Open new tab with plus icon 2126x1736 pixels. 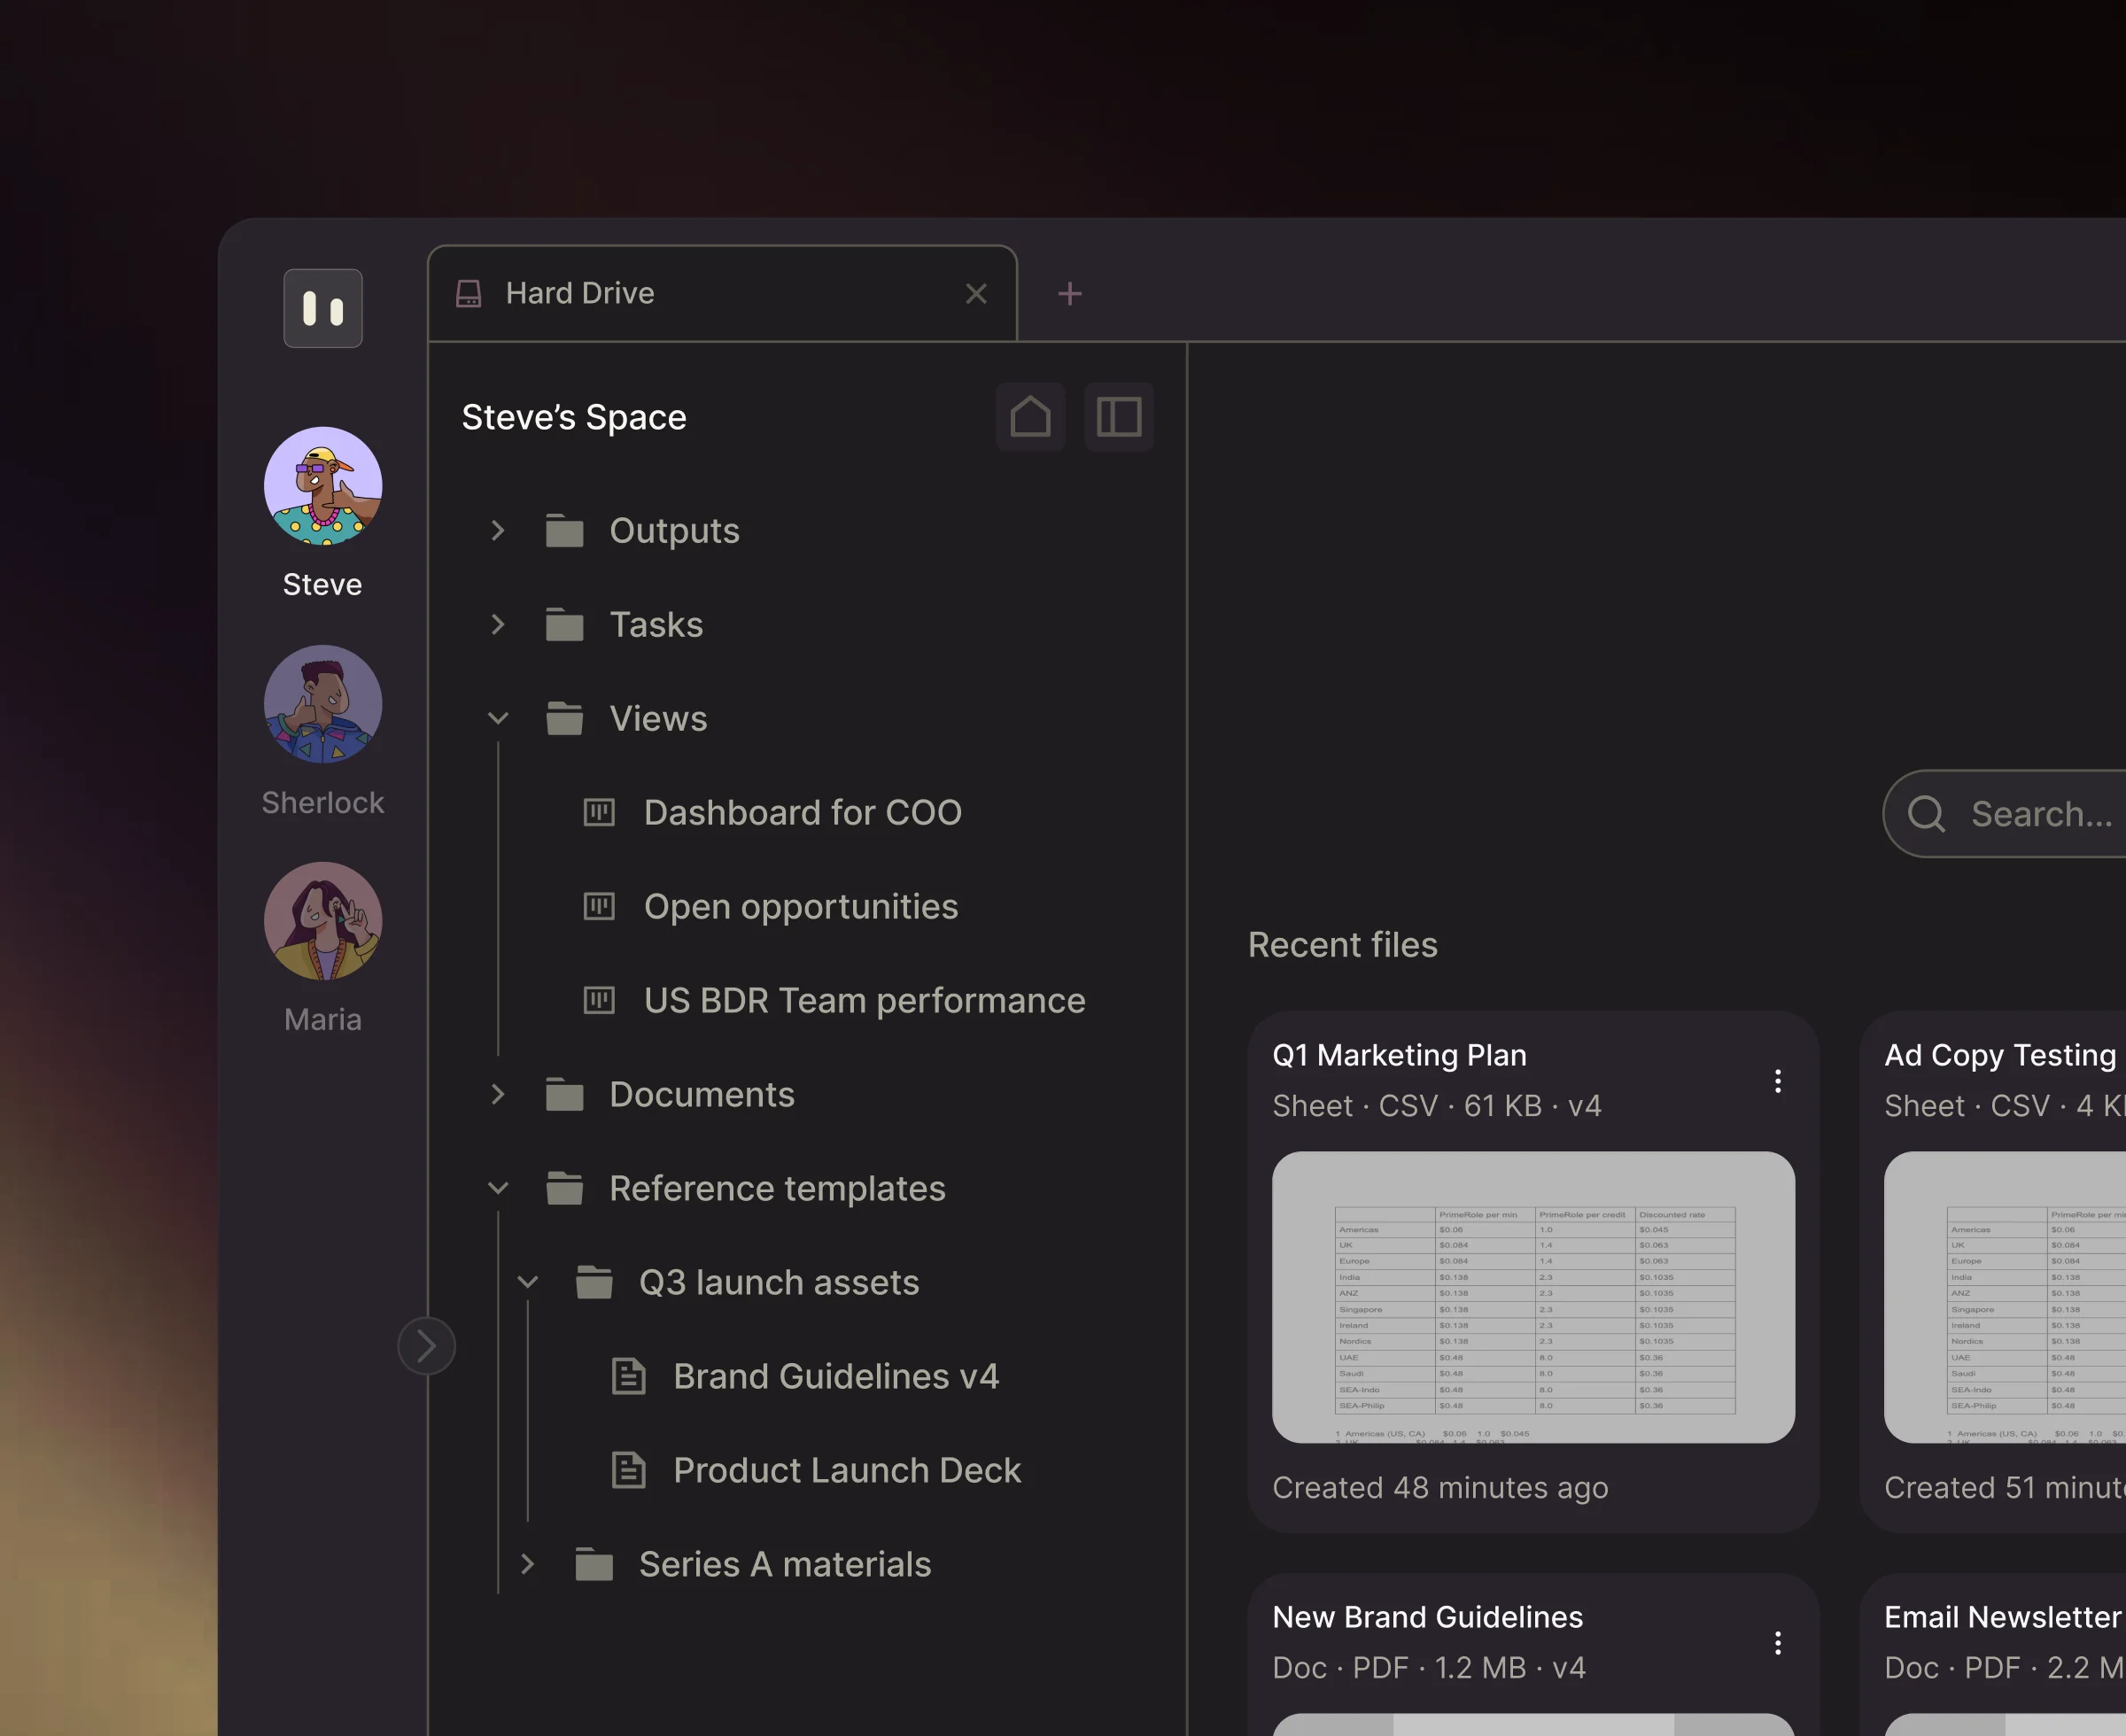click(x=1069, y=294)
